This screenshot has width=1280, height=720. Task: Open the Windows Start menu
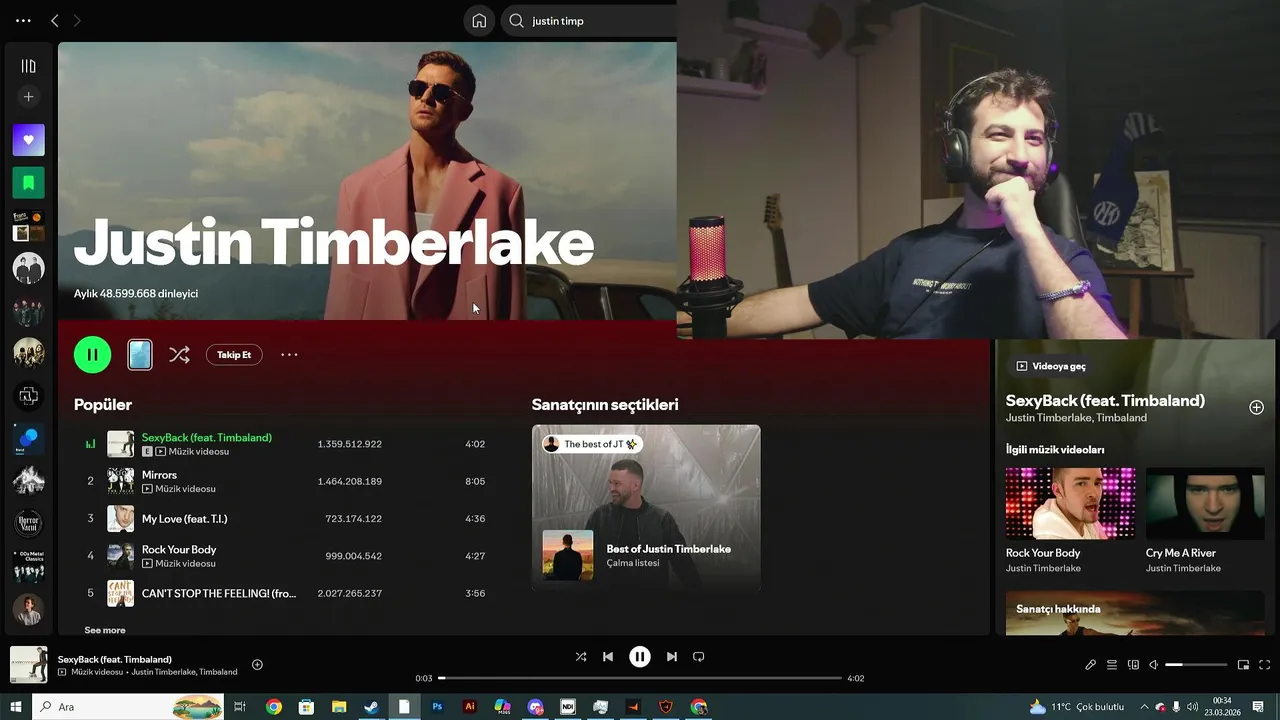16,707
